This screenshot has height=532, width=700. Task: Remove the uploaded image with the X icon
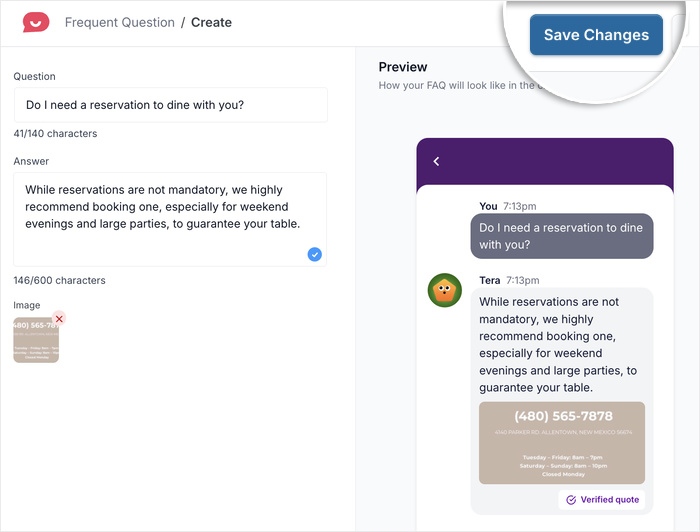point(59,319)
